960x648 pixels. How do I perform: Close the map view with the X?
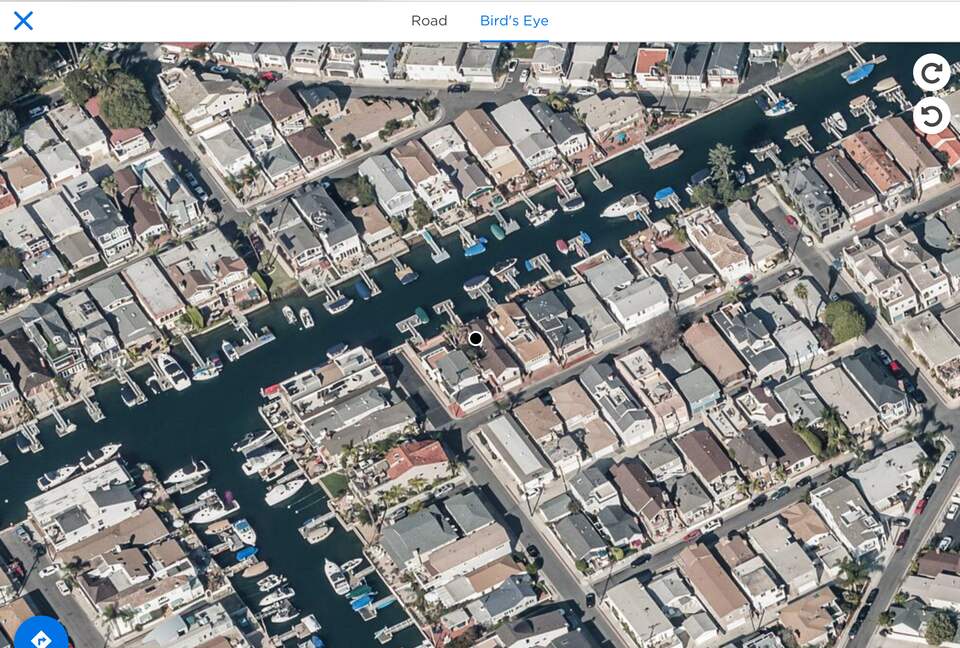click(x=23, y=20)
